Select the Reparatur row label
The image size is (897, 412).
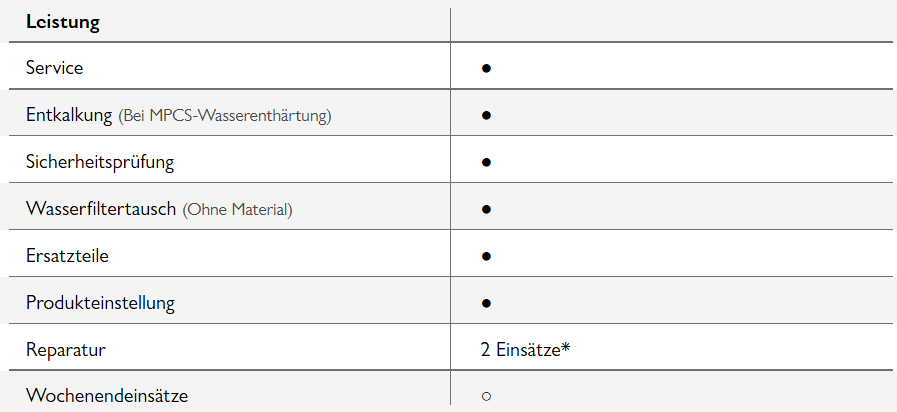tap(65, 350)
